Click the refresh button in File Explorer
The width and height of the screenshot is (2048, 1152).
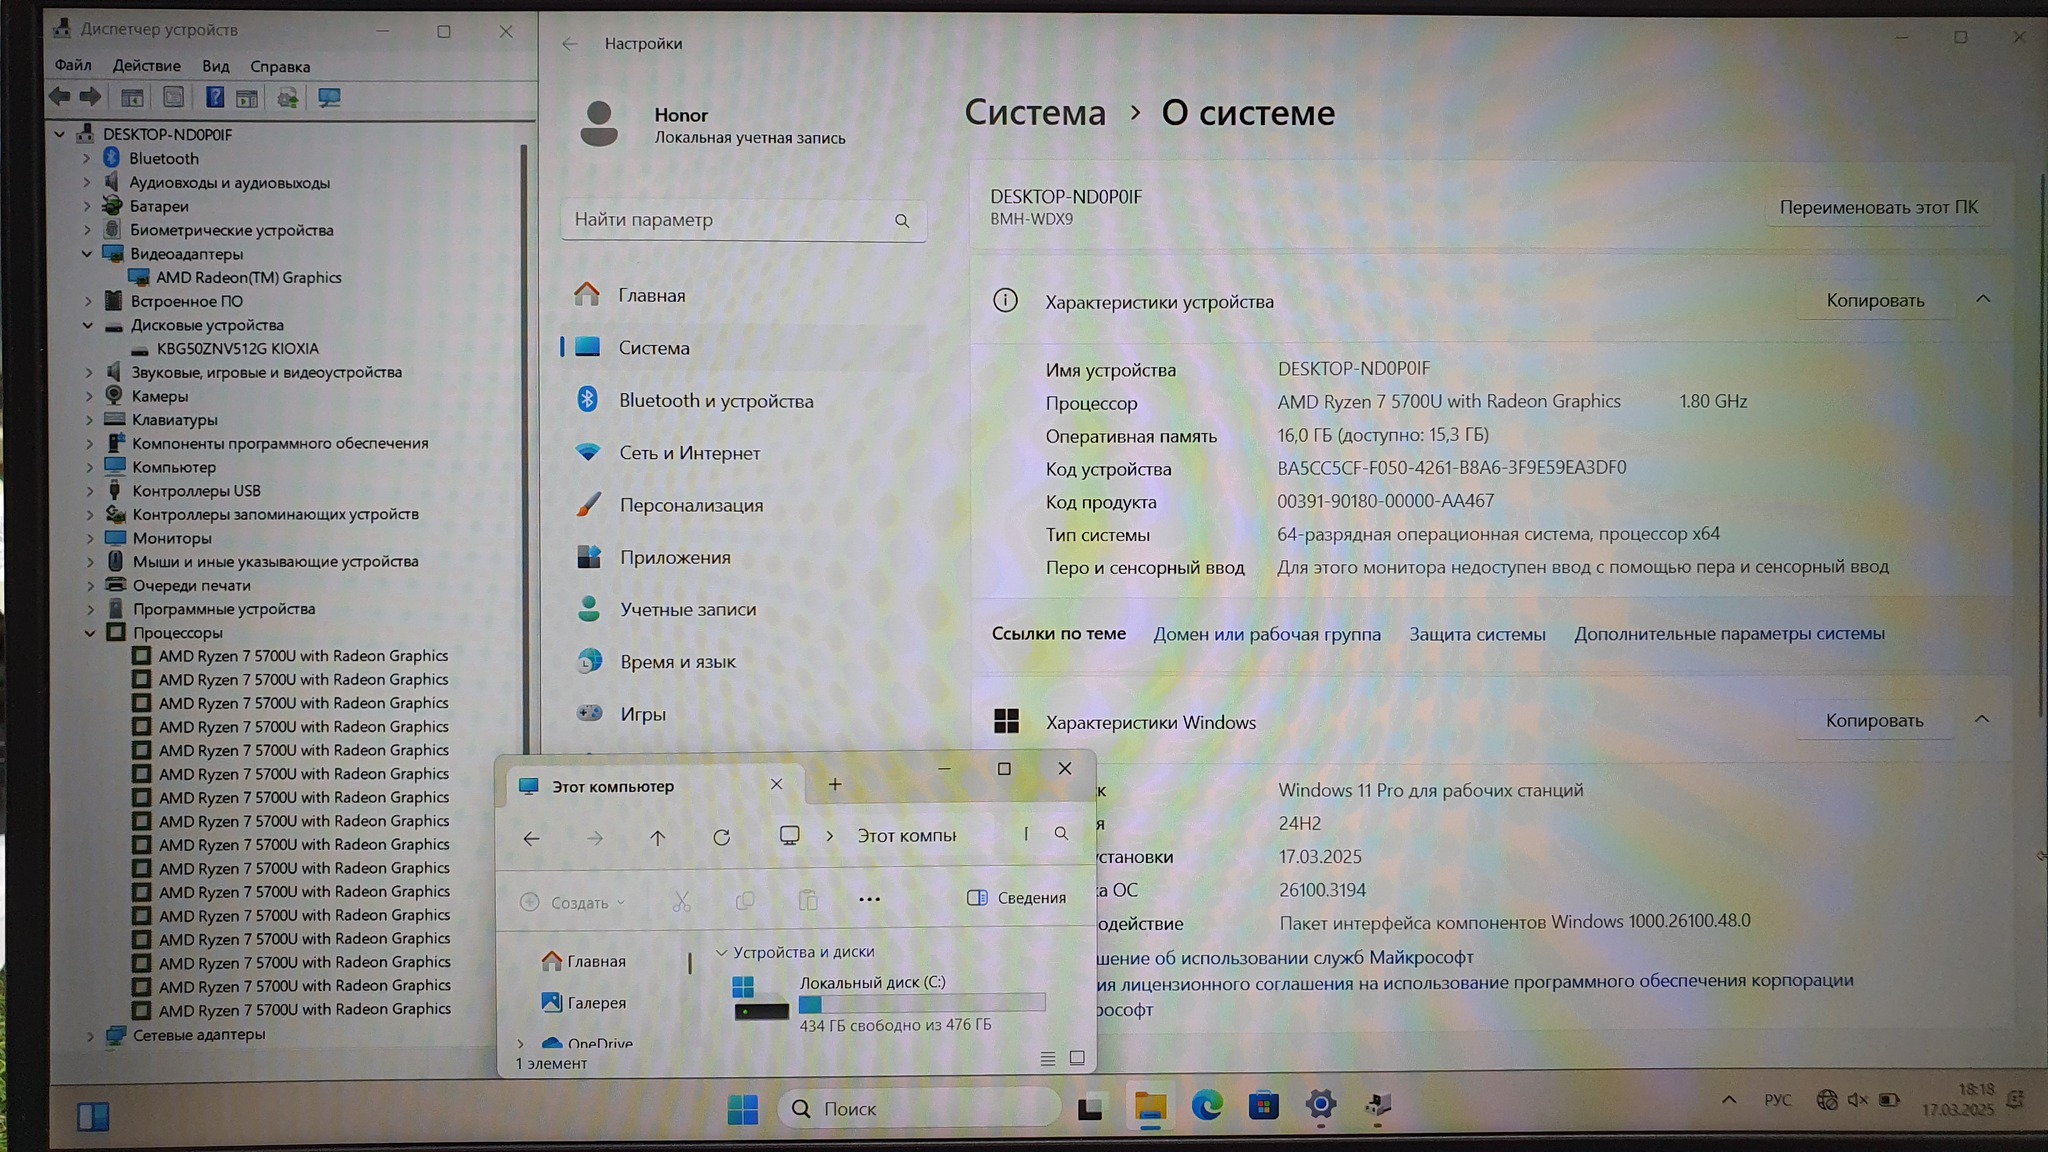coord(721,837)
